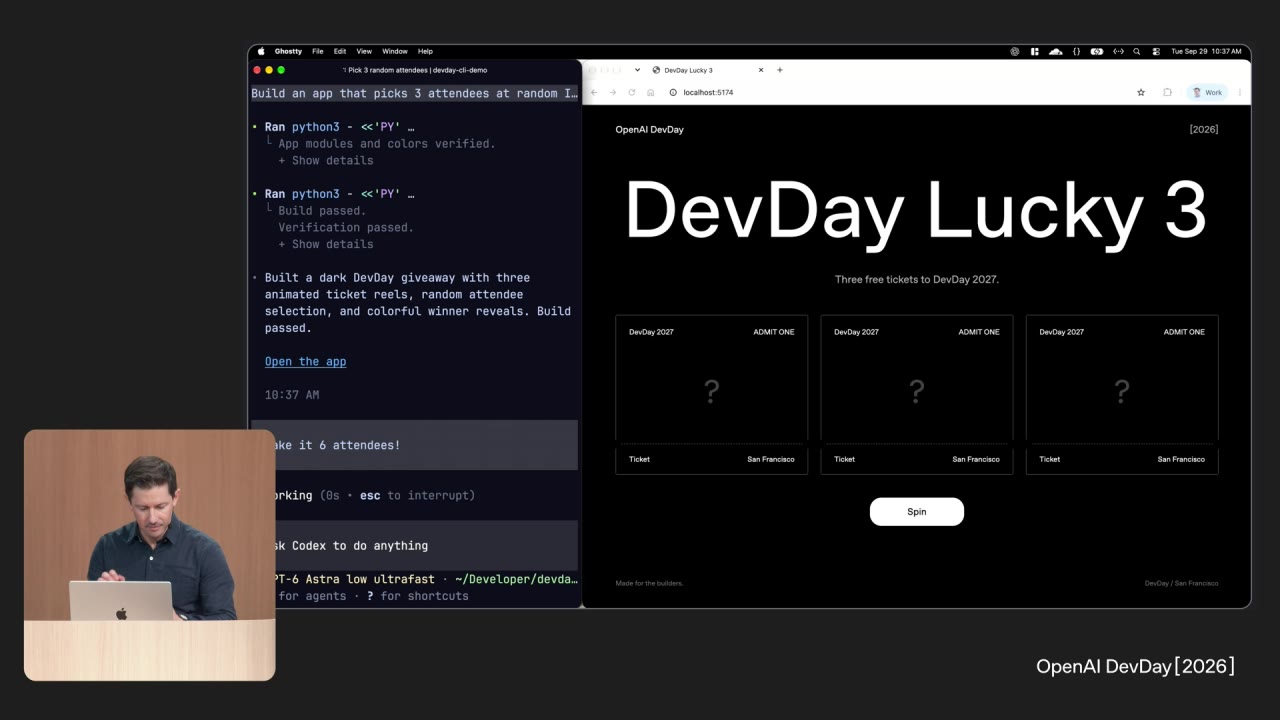Open the File menu
This screenshot has width=1280, height=720.
318,51
